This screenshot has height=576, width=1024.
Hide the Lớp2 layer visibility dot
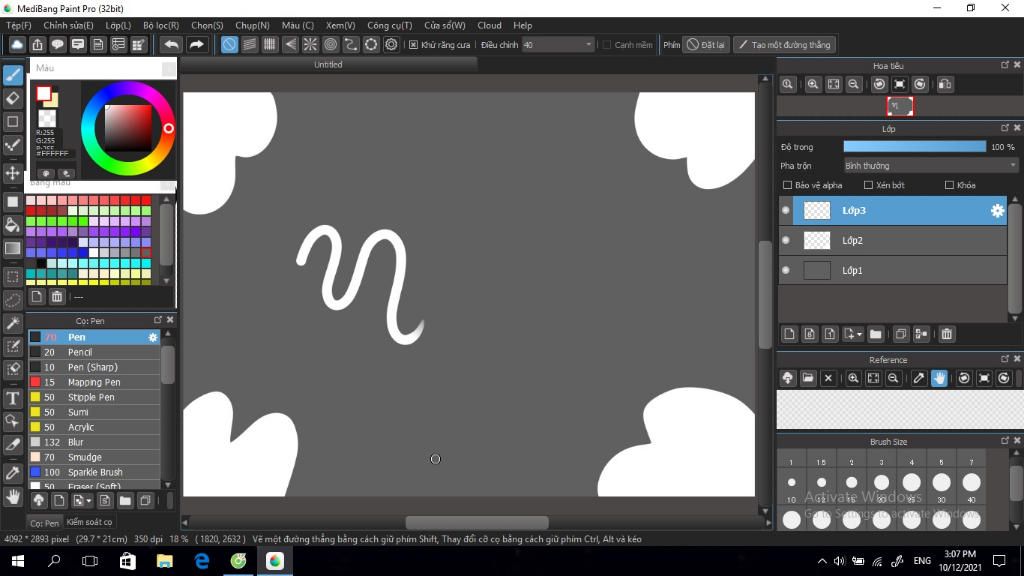[786, 240]
